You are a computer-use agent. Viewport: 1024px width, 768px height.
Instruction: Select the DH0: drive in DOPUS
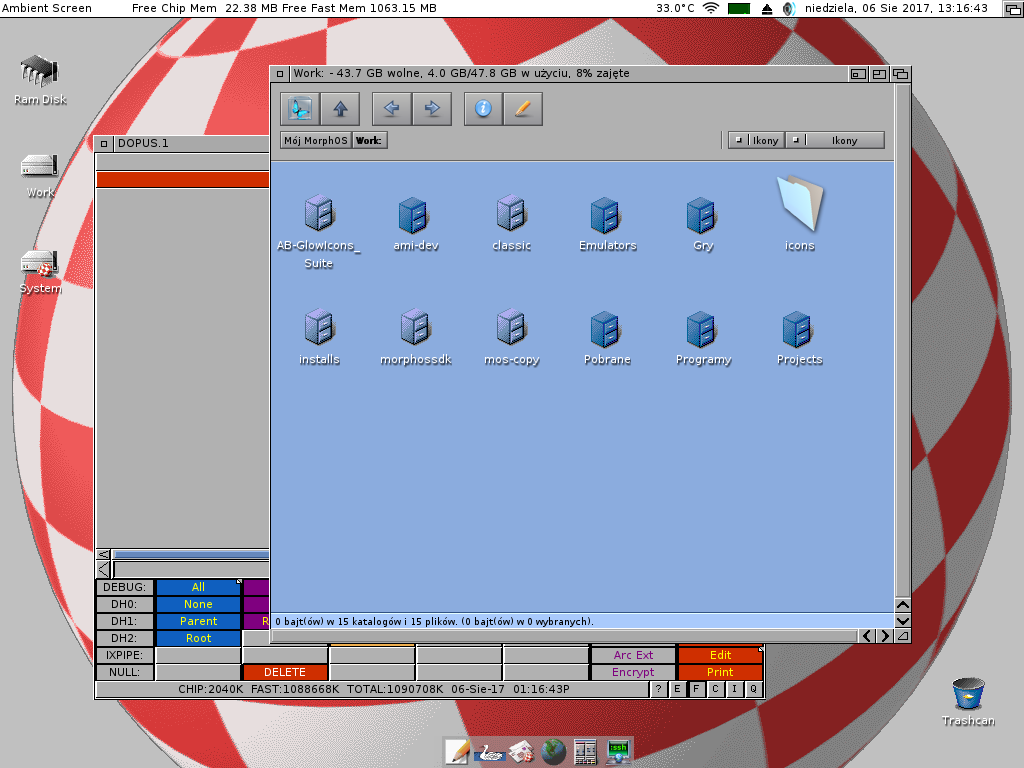(x=125, y=604)
